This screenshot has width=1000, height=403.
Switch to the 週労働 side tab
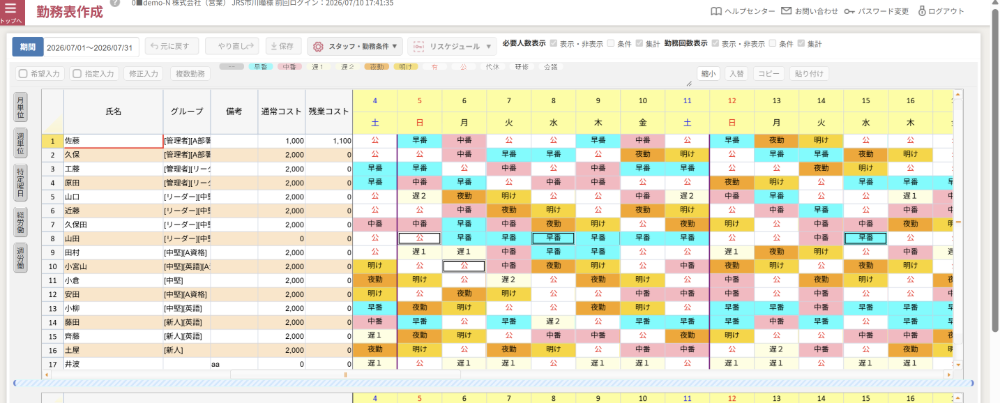(x=21, y=258)
